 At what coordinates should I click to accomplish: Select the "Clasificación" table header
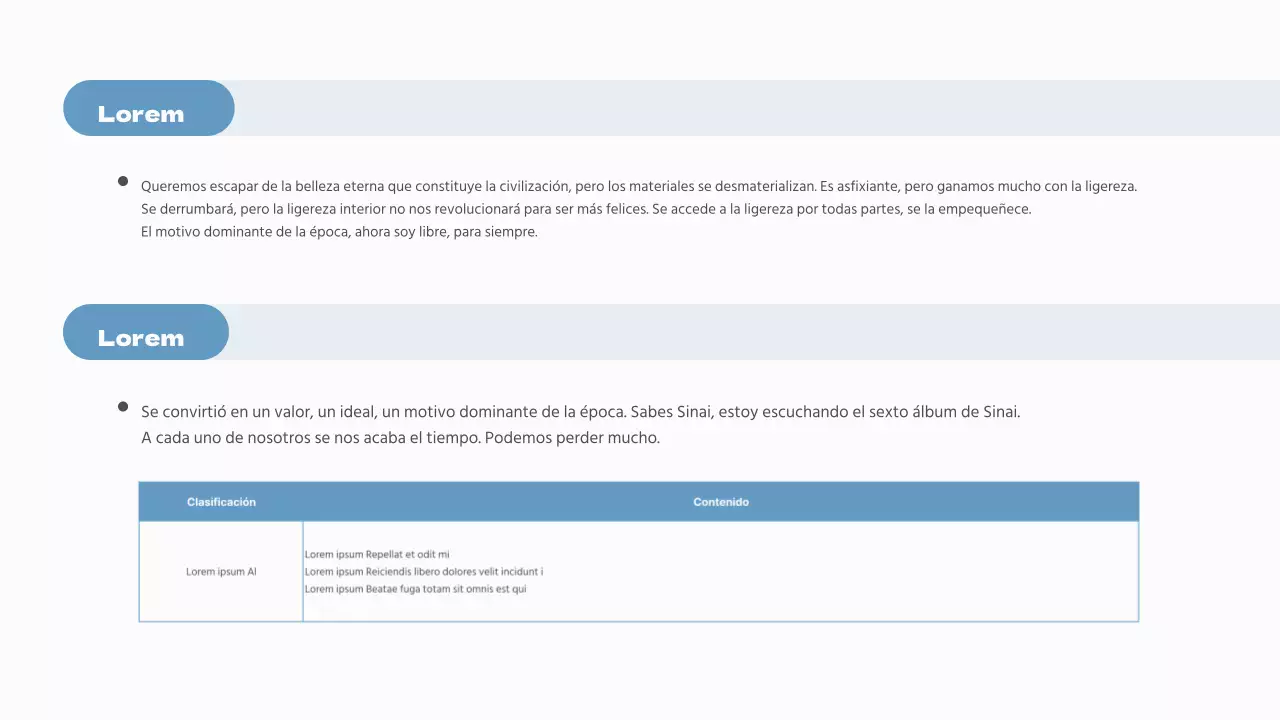click(x=221, y=502)
